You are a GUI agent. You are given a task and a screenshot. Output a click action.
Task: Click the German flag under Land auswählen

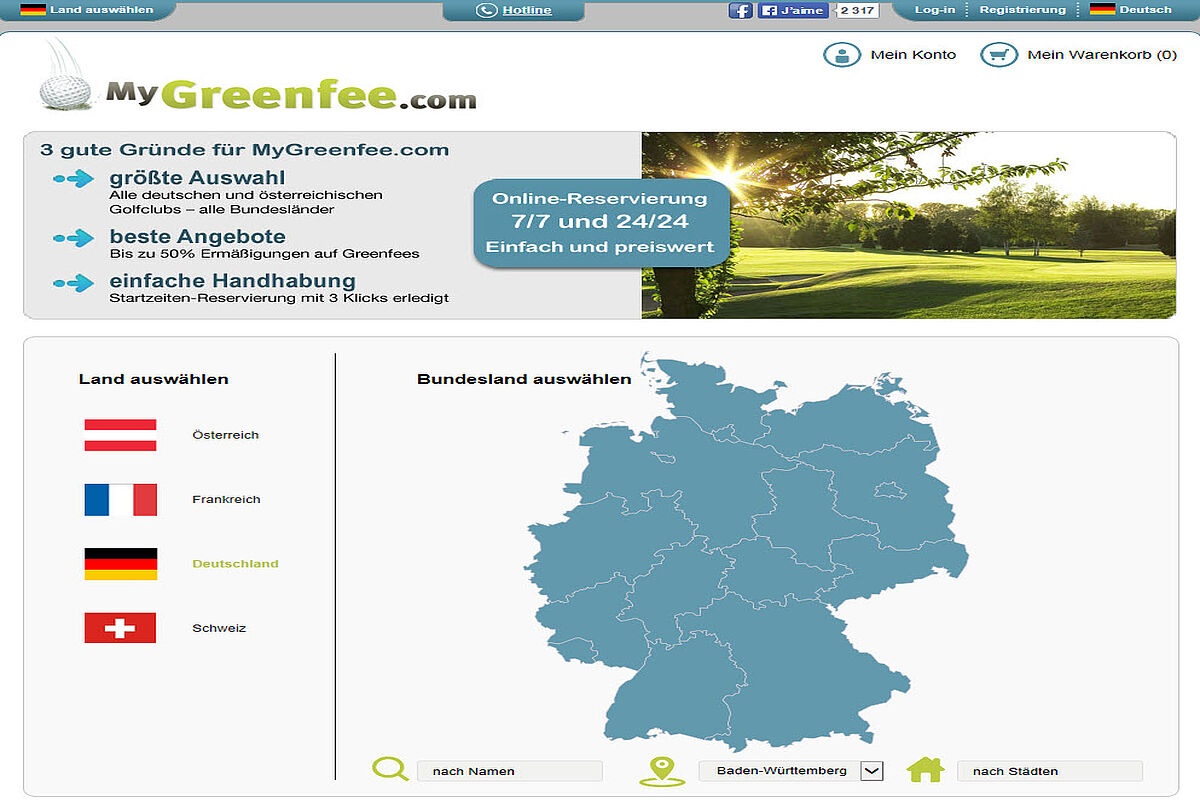(x=120, y=564)
